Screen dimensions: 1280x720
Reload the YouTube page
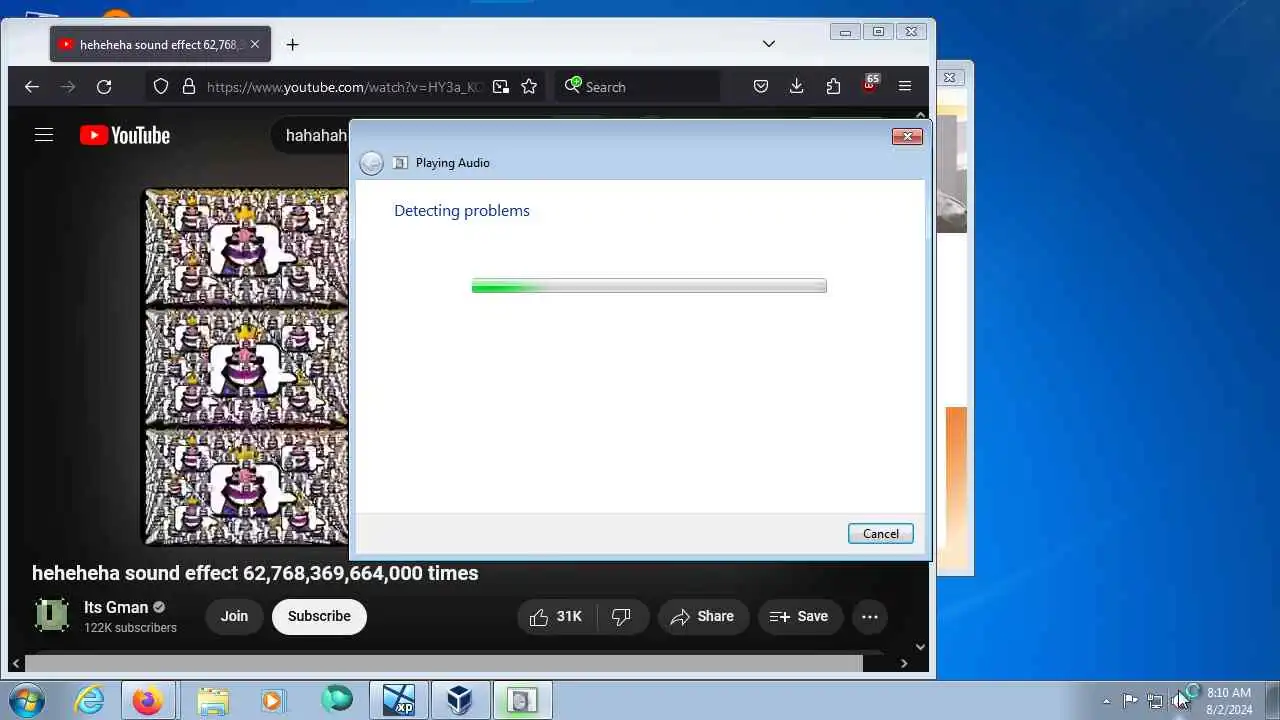coord(104,87)
